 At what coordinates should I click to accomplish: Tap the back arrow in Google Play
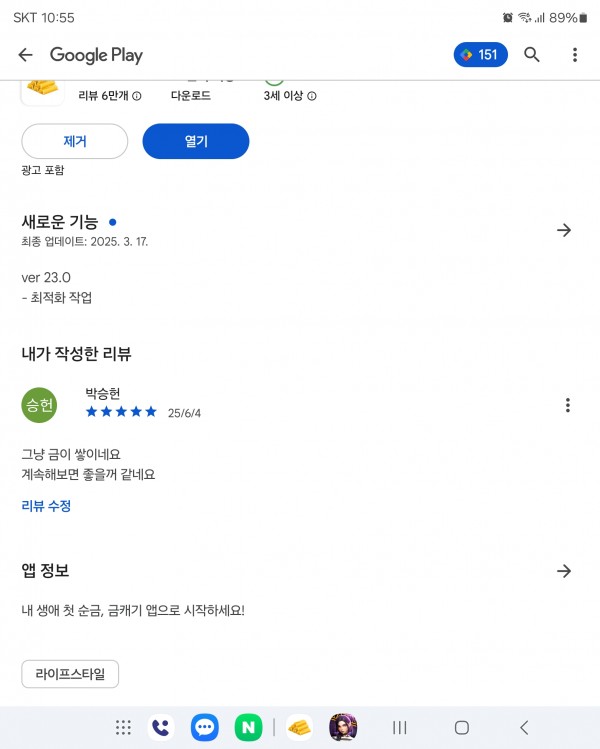coord(25,55)
